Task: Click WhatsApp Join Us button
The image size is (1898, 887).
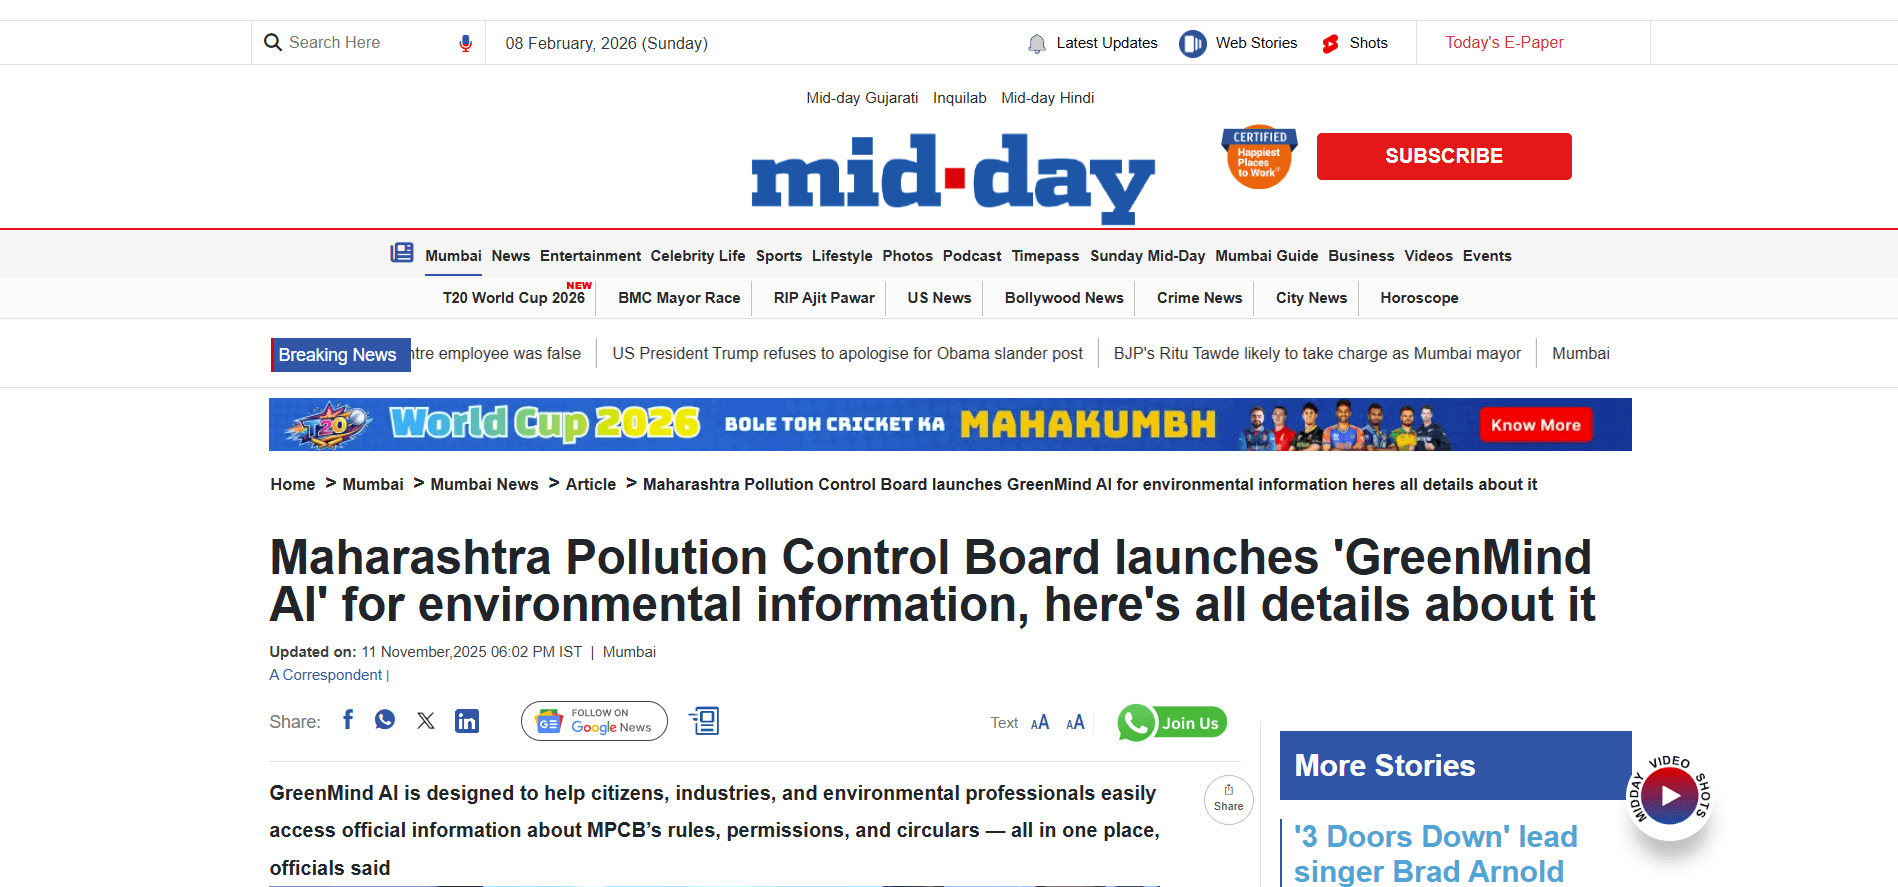Action: [1172, 722]
